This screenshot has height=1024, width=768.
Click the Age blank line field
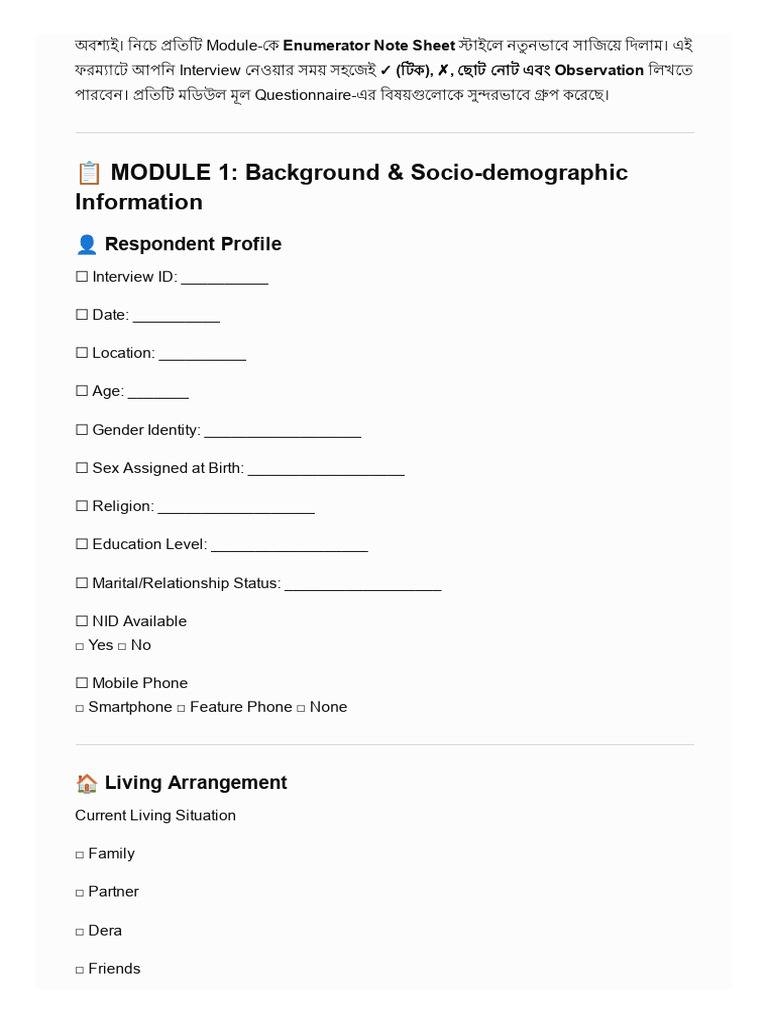[x=159, y=394]
